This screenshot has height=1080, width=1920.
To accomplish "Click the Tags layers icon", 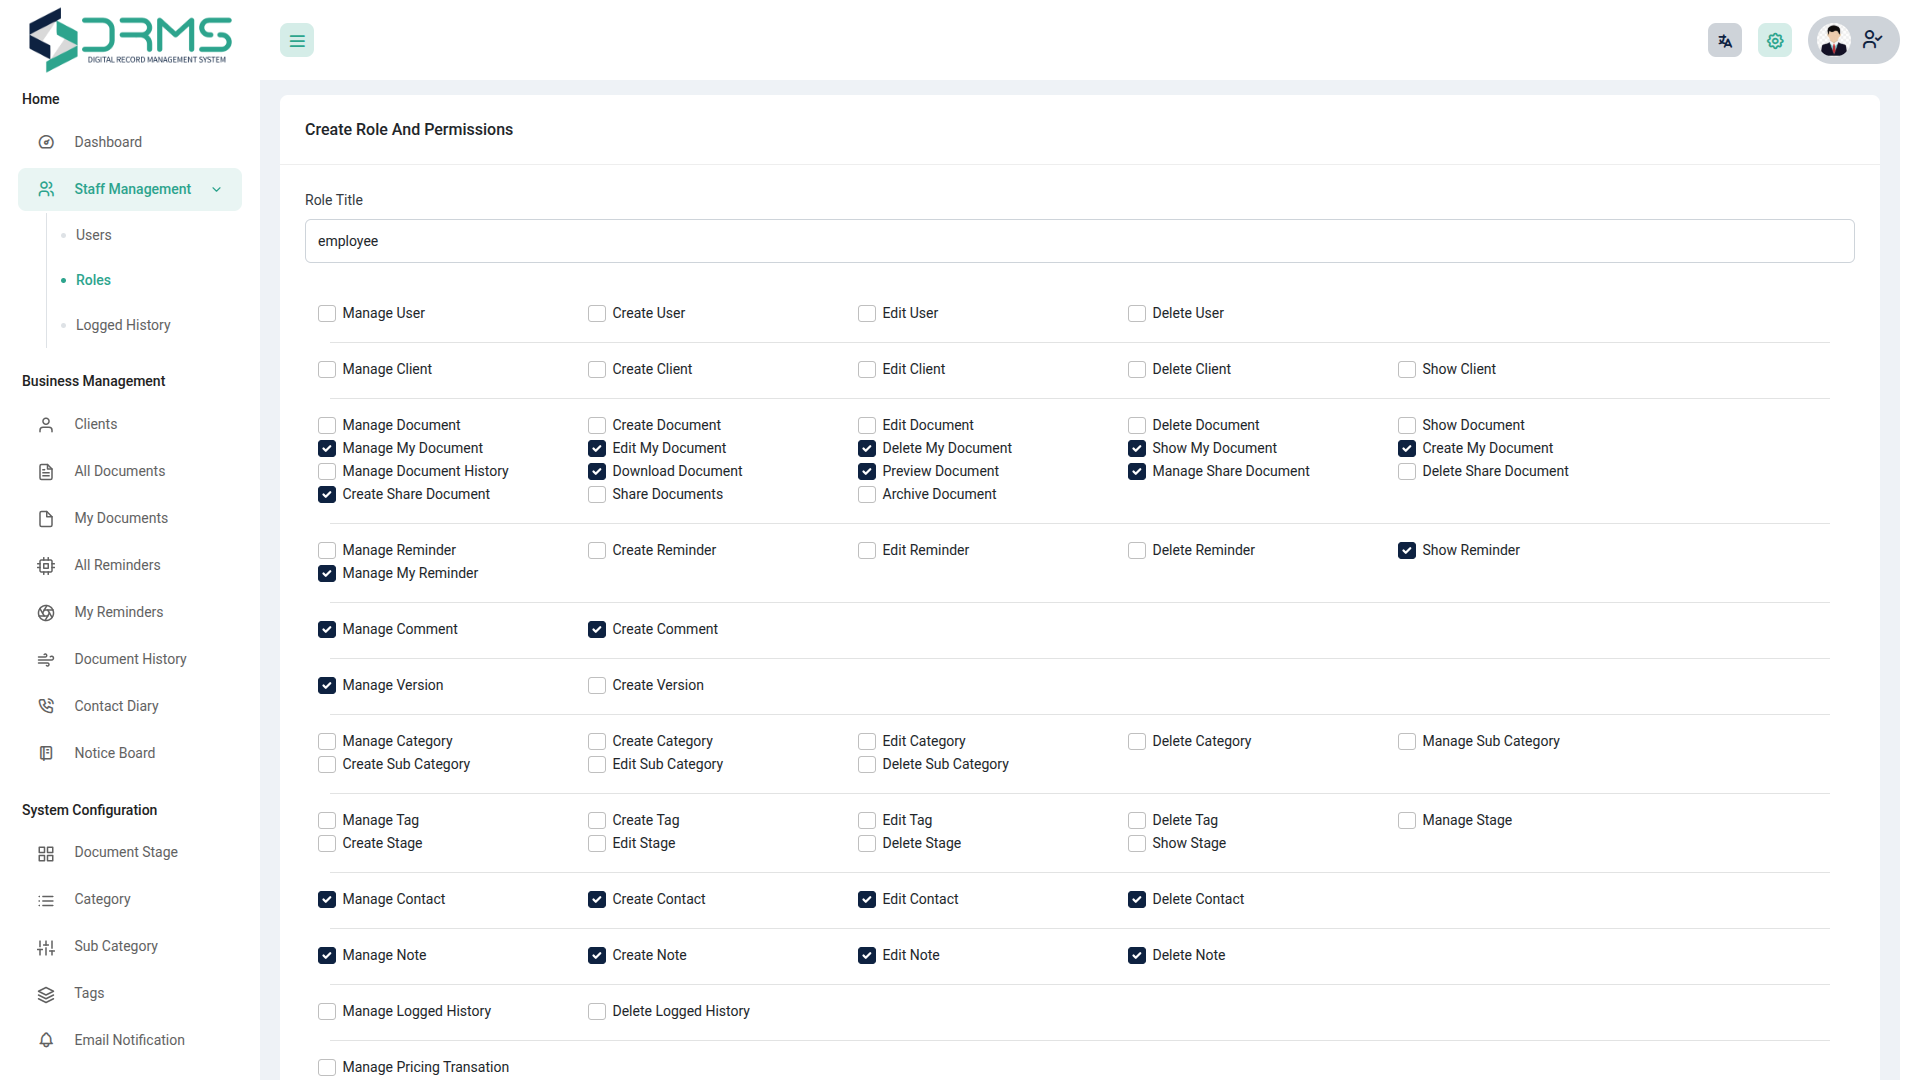I will 46,994.
